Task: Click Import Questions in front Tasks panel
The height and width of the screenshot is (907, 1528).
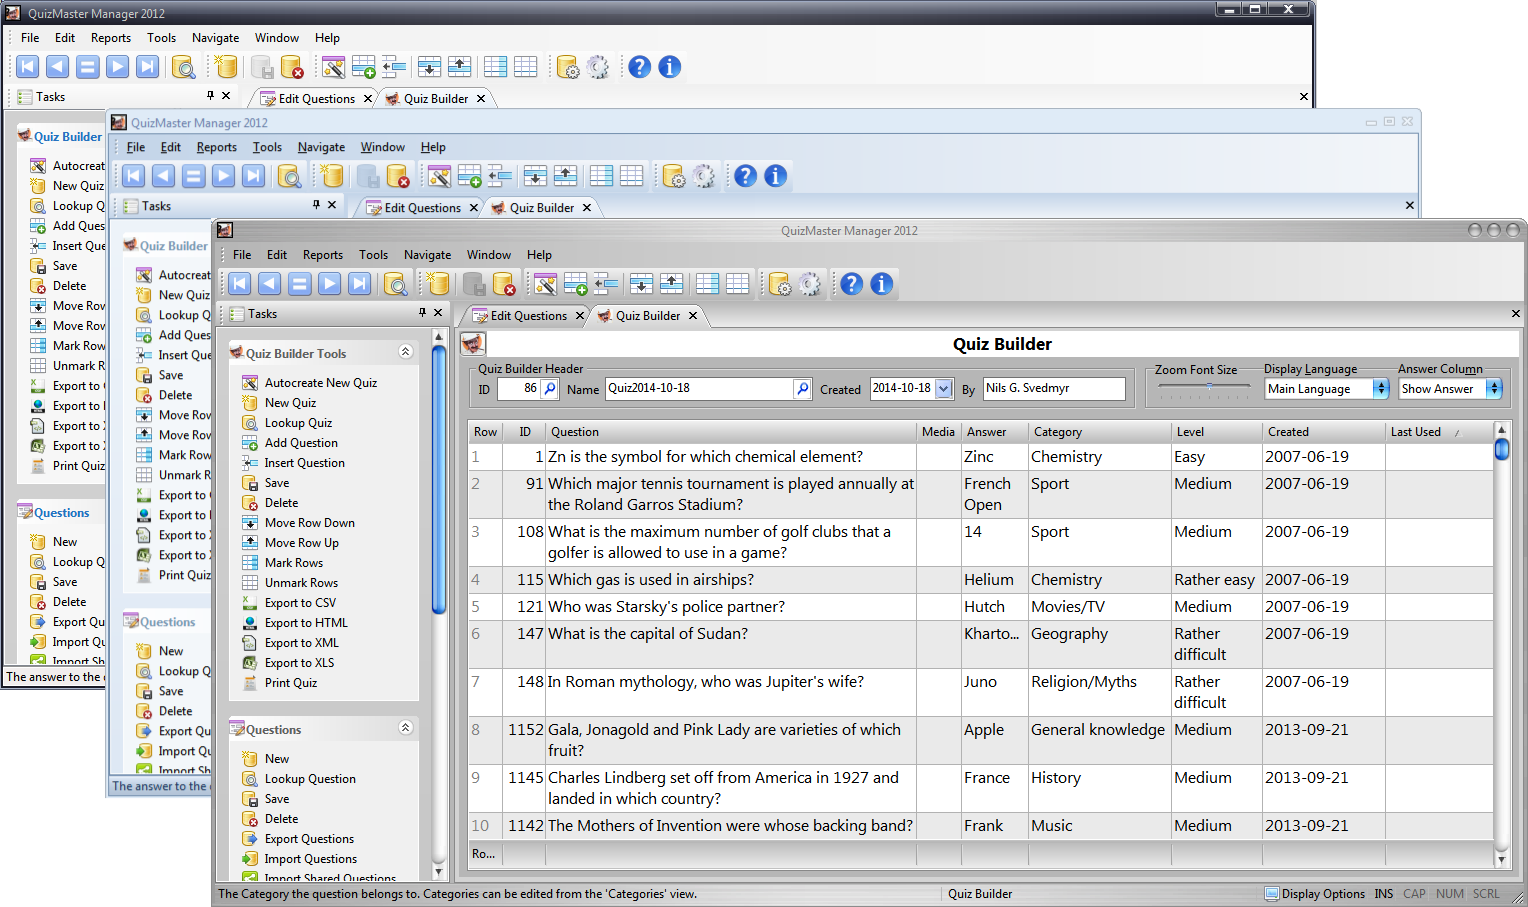Action: [310, 859]
